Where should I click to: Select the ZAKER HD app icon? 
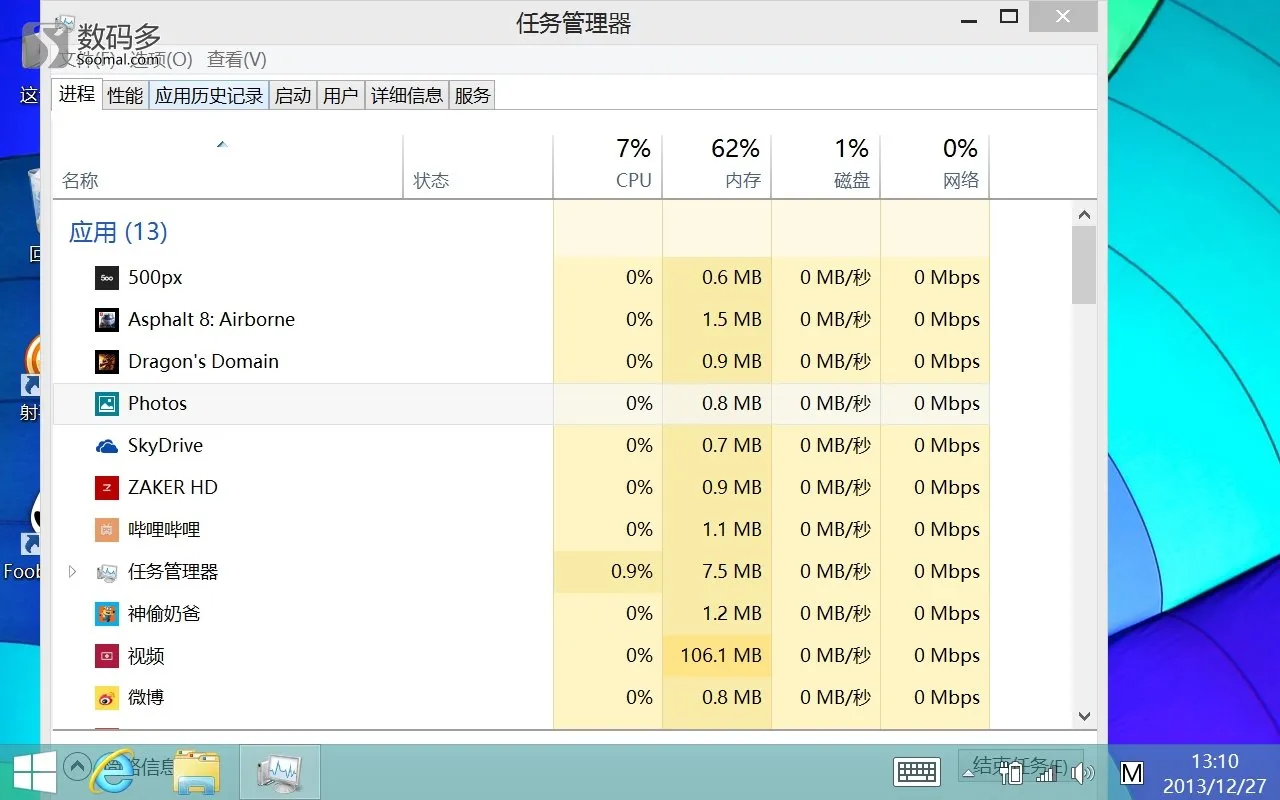(107, 488)
